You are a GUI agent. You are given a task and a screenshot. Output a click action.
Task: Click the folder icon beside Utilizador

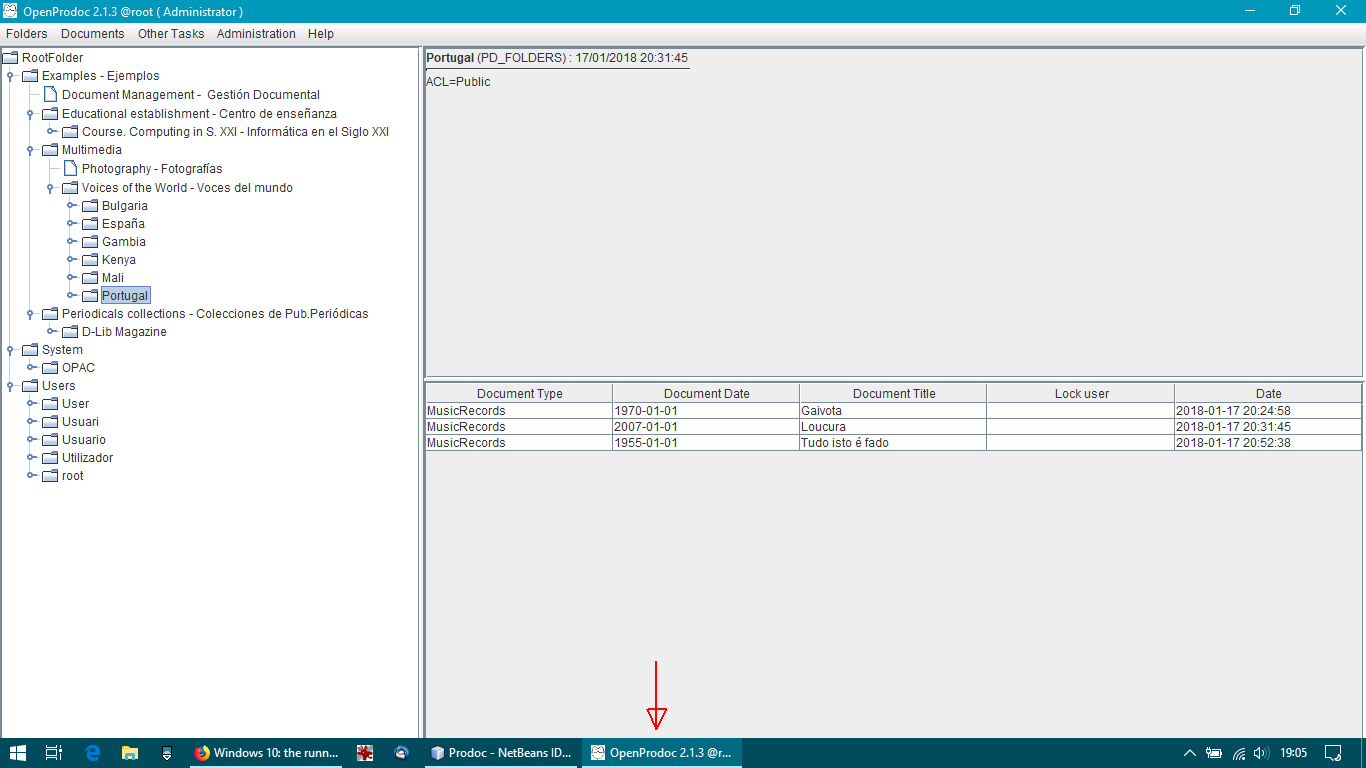coord(48,457)
